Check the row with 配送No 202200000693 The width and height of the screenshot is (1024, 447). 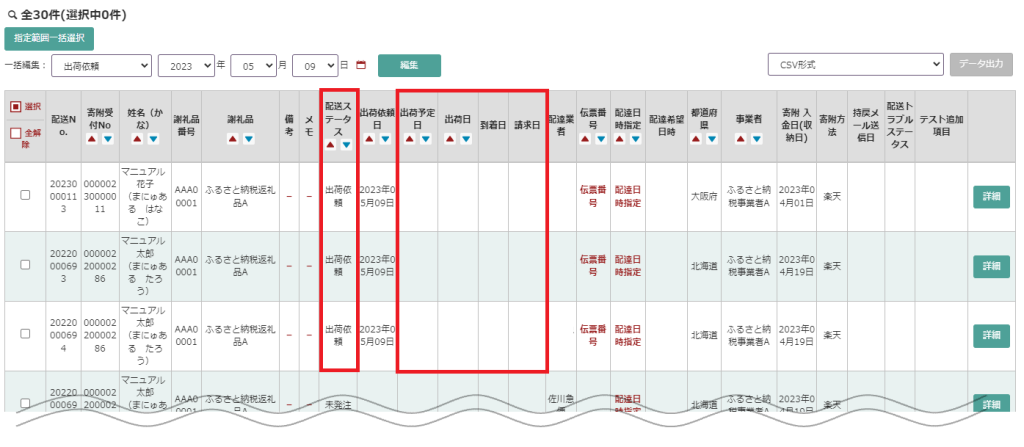click(25, 266)
